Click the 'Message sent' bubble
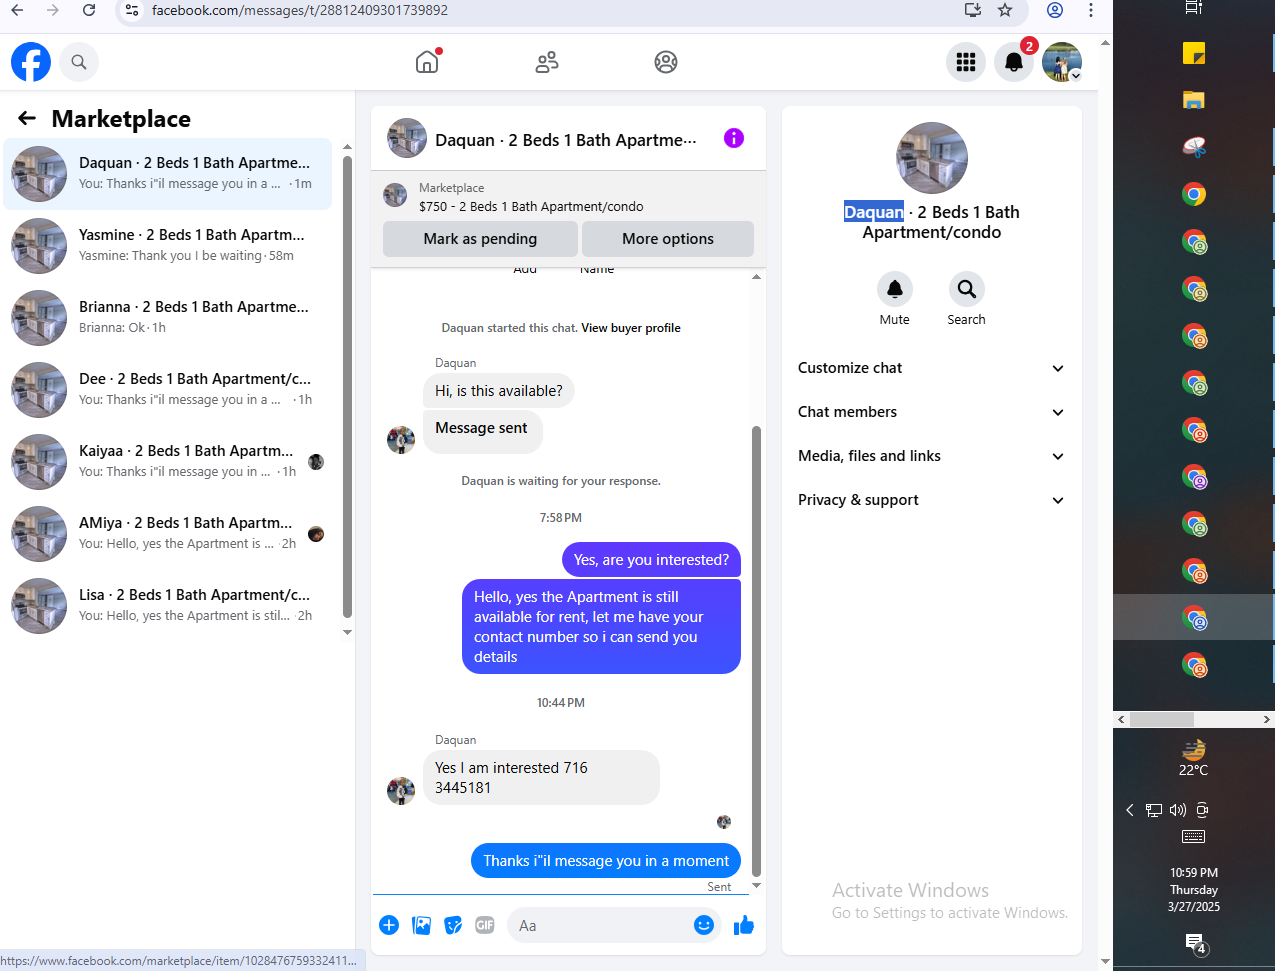Viewport: 1275px width, 971px height. tap(482, 432)
